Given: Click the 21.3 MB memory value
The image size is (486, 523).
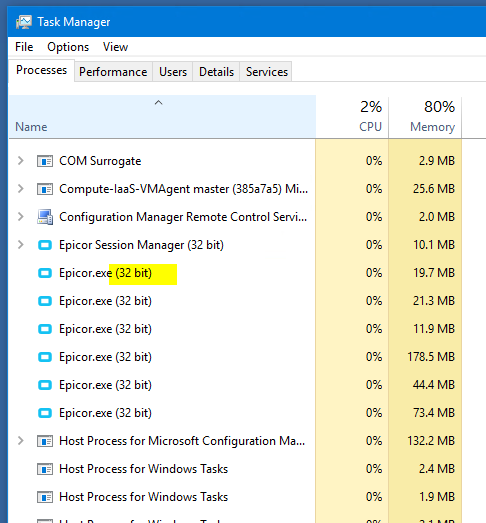Looking at the screenshot, I should tap(434, 301).
